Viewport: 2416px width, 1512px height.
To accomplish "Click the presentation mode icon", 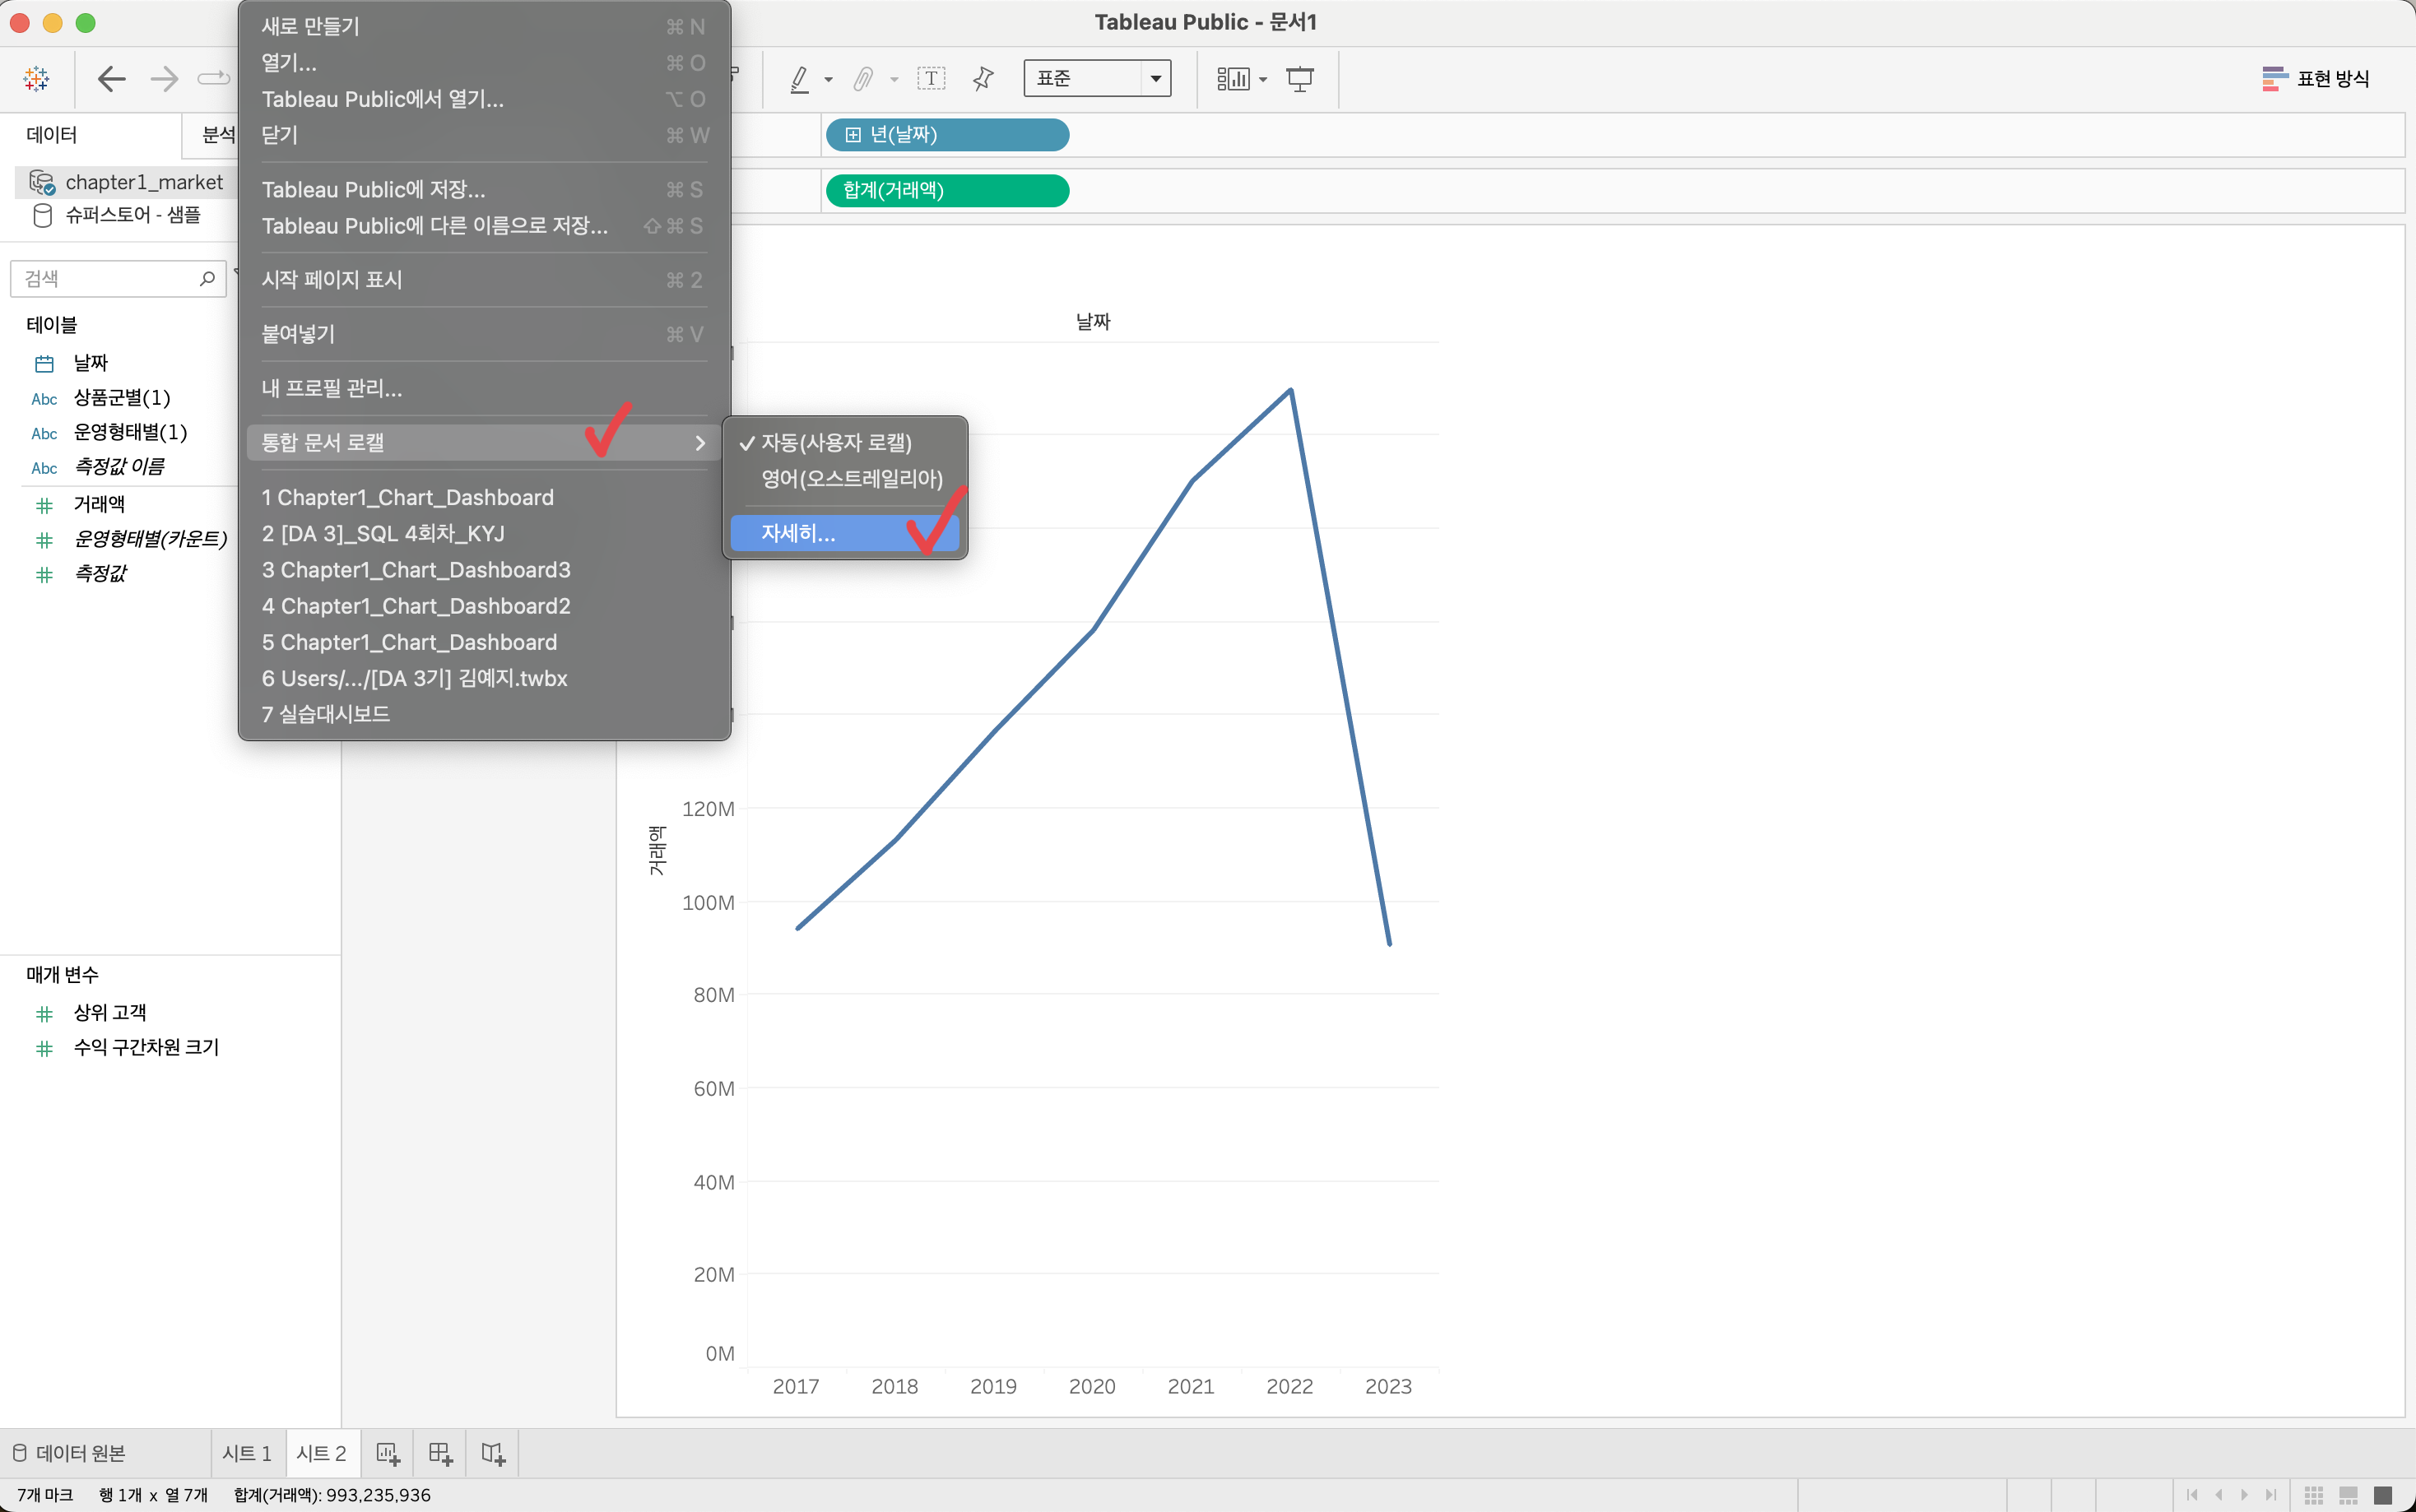I will [x=1299, y=78].
